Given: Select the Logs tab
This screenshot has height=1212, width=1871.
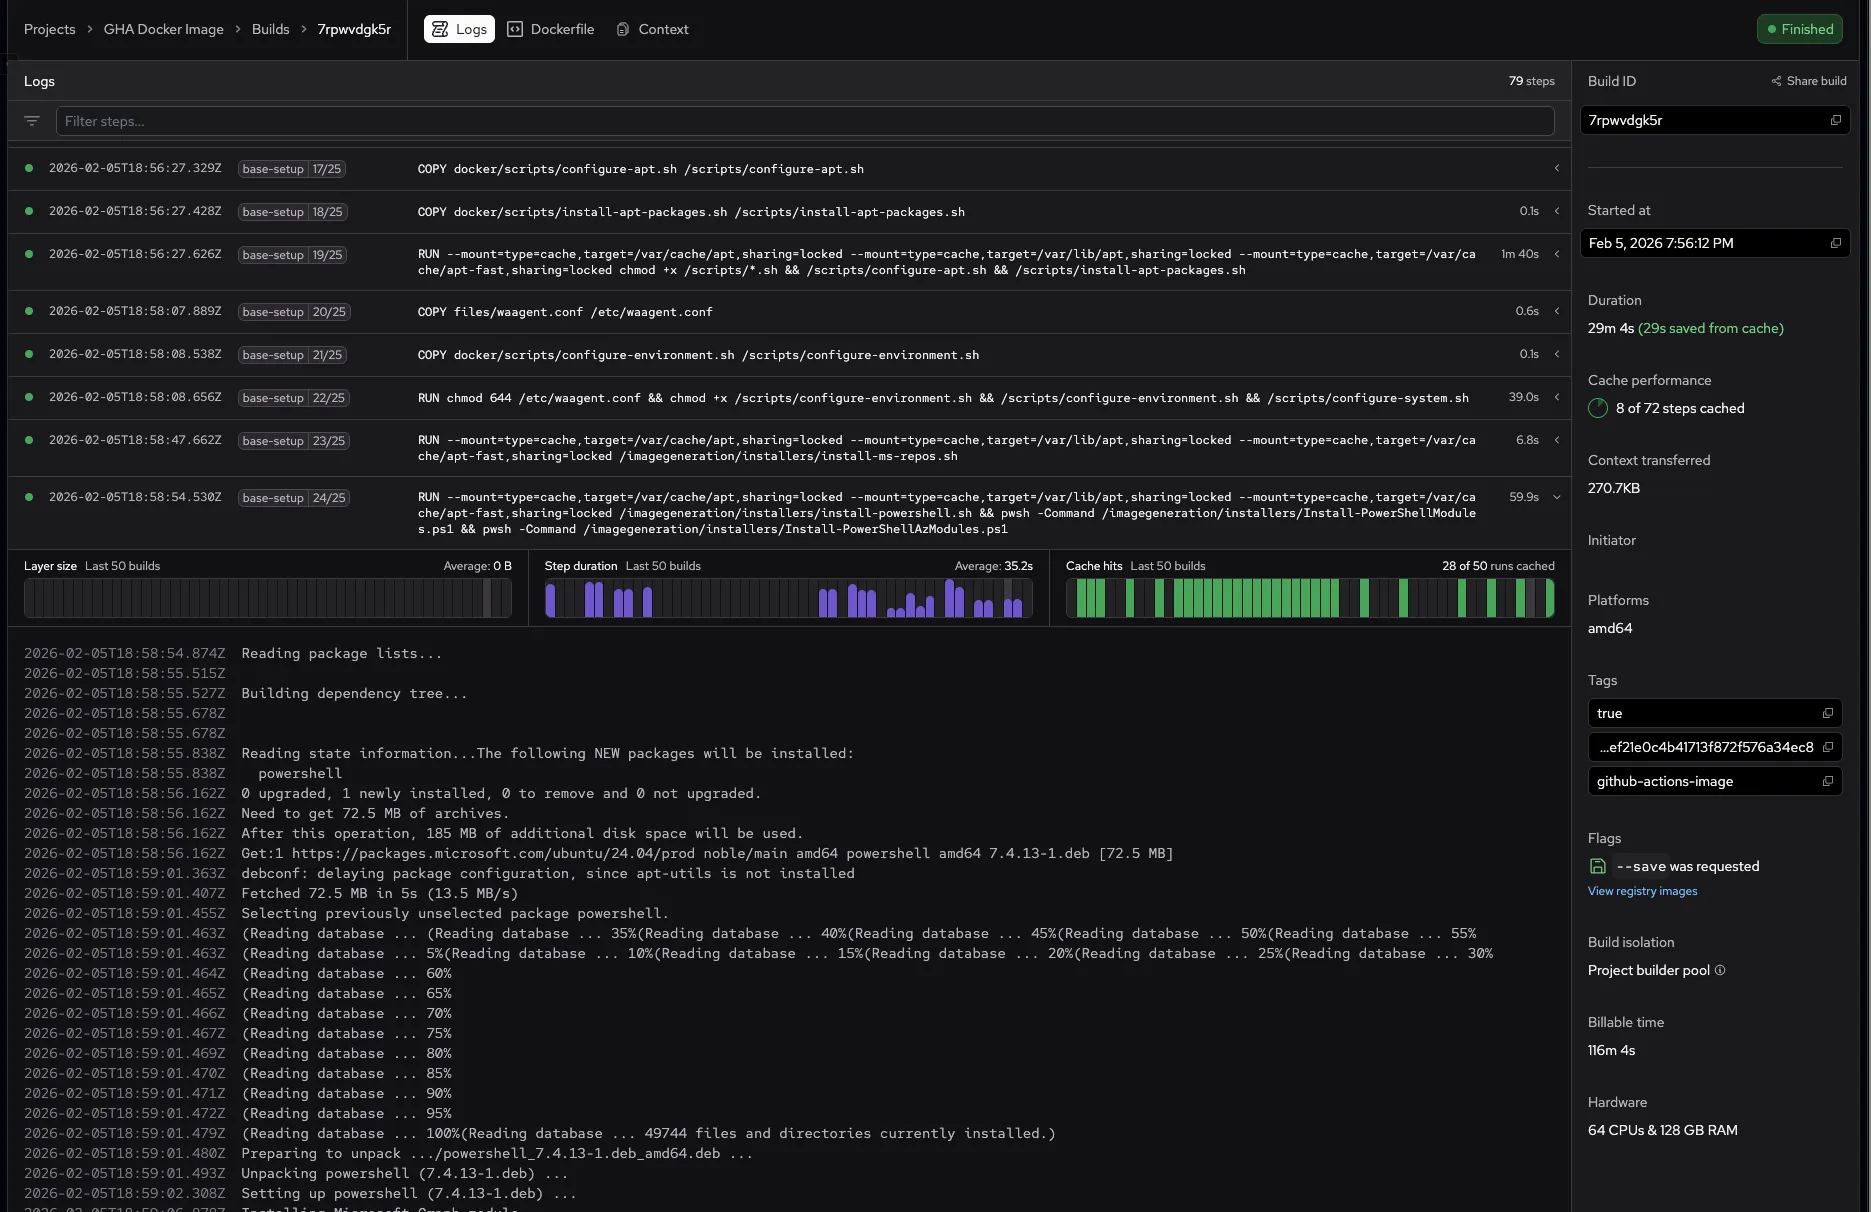Looking at the screenshot, I should [460, 29].
